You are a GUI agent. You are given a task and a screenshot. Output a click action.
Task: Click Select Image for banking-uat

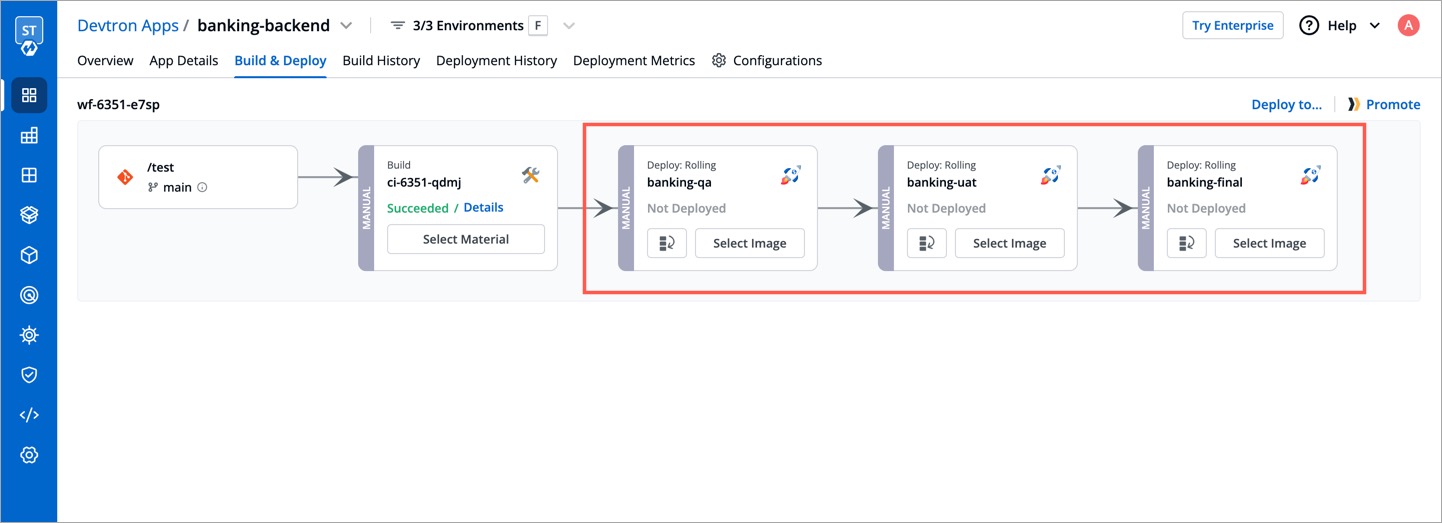(x=1010, y=243)
